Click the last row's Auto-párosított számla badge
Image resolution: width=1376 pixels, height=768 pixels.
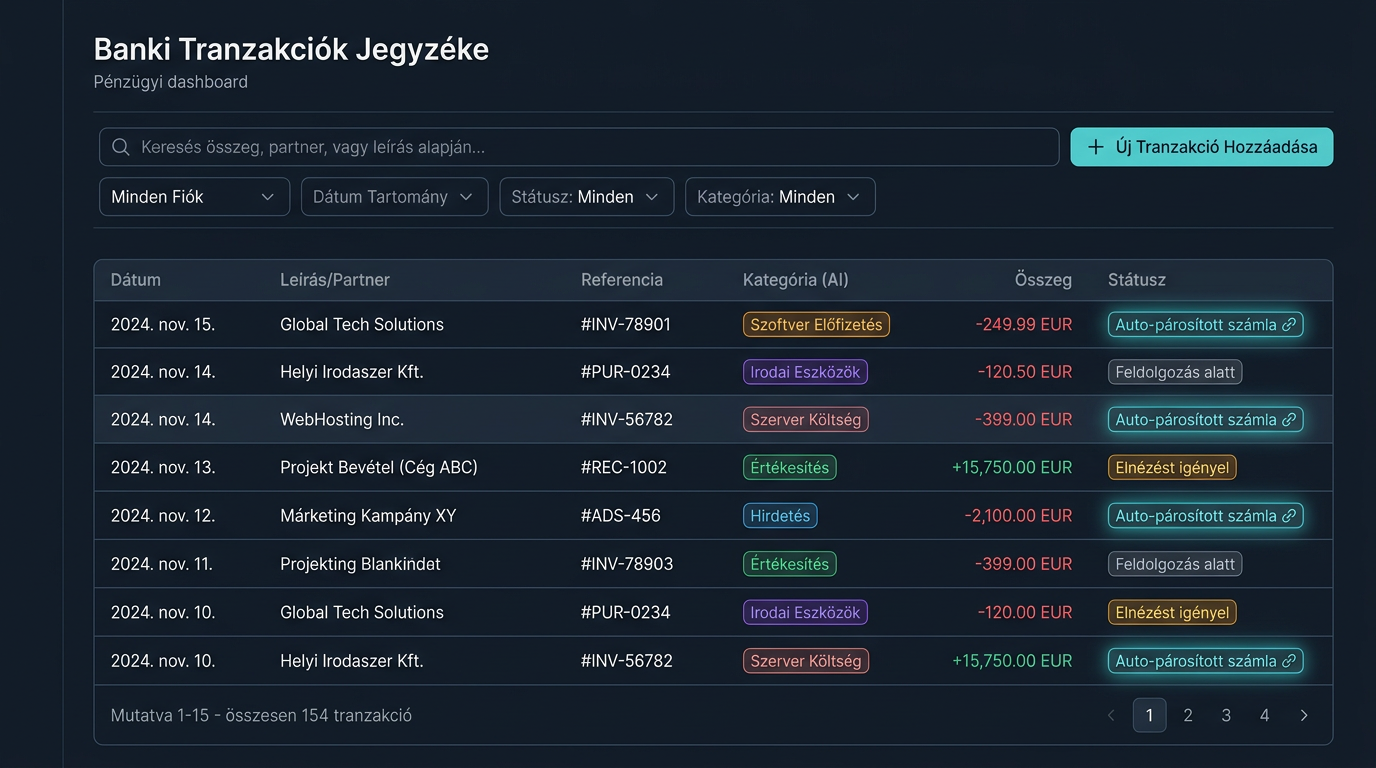click(x=1205, y=661)
